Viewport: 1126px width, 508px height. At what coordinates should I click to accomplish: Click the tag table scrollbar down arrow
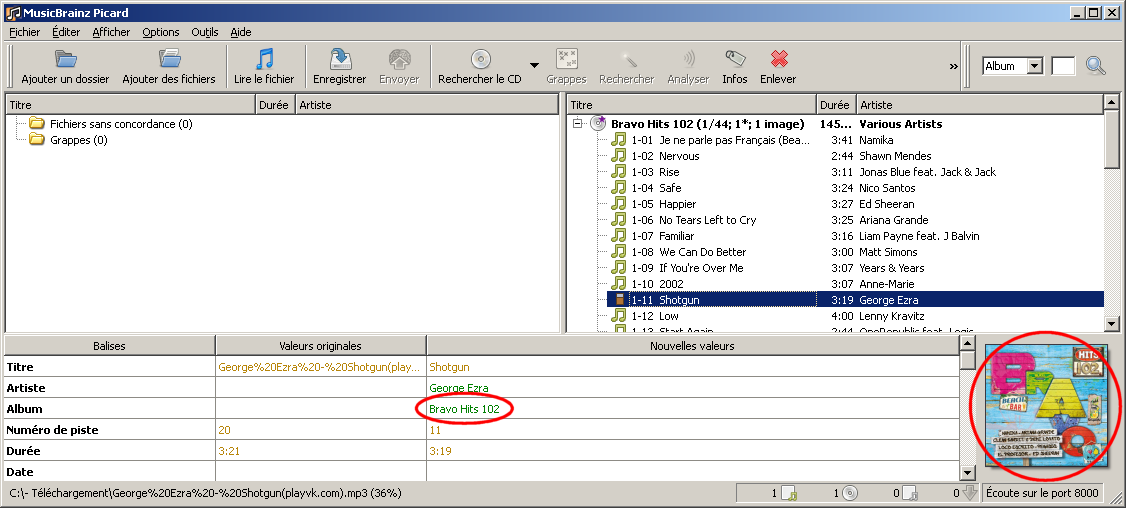coord(968,473)
